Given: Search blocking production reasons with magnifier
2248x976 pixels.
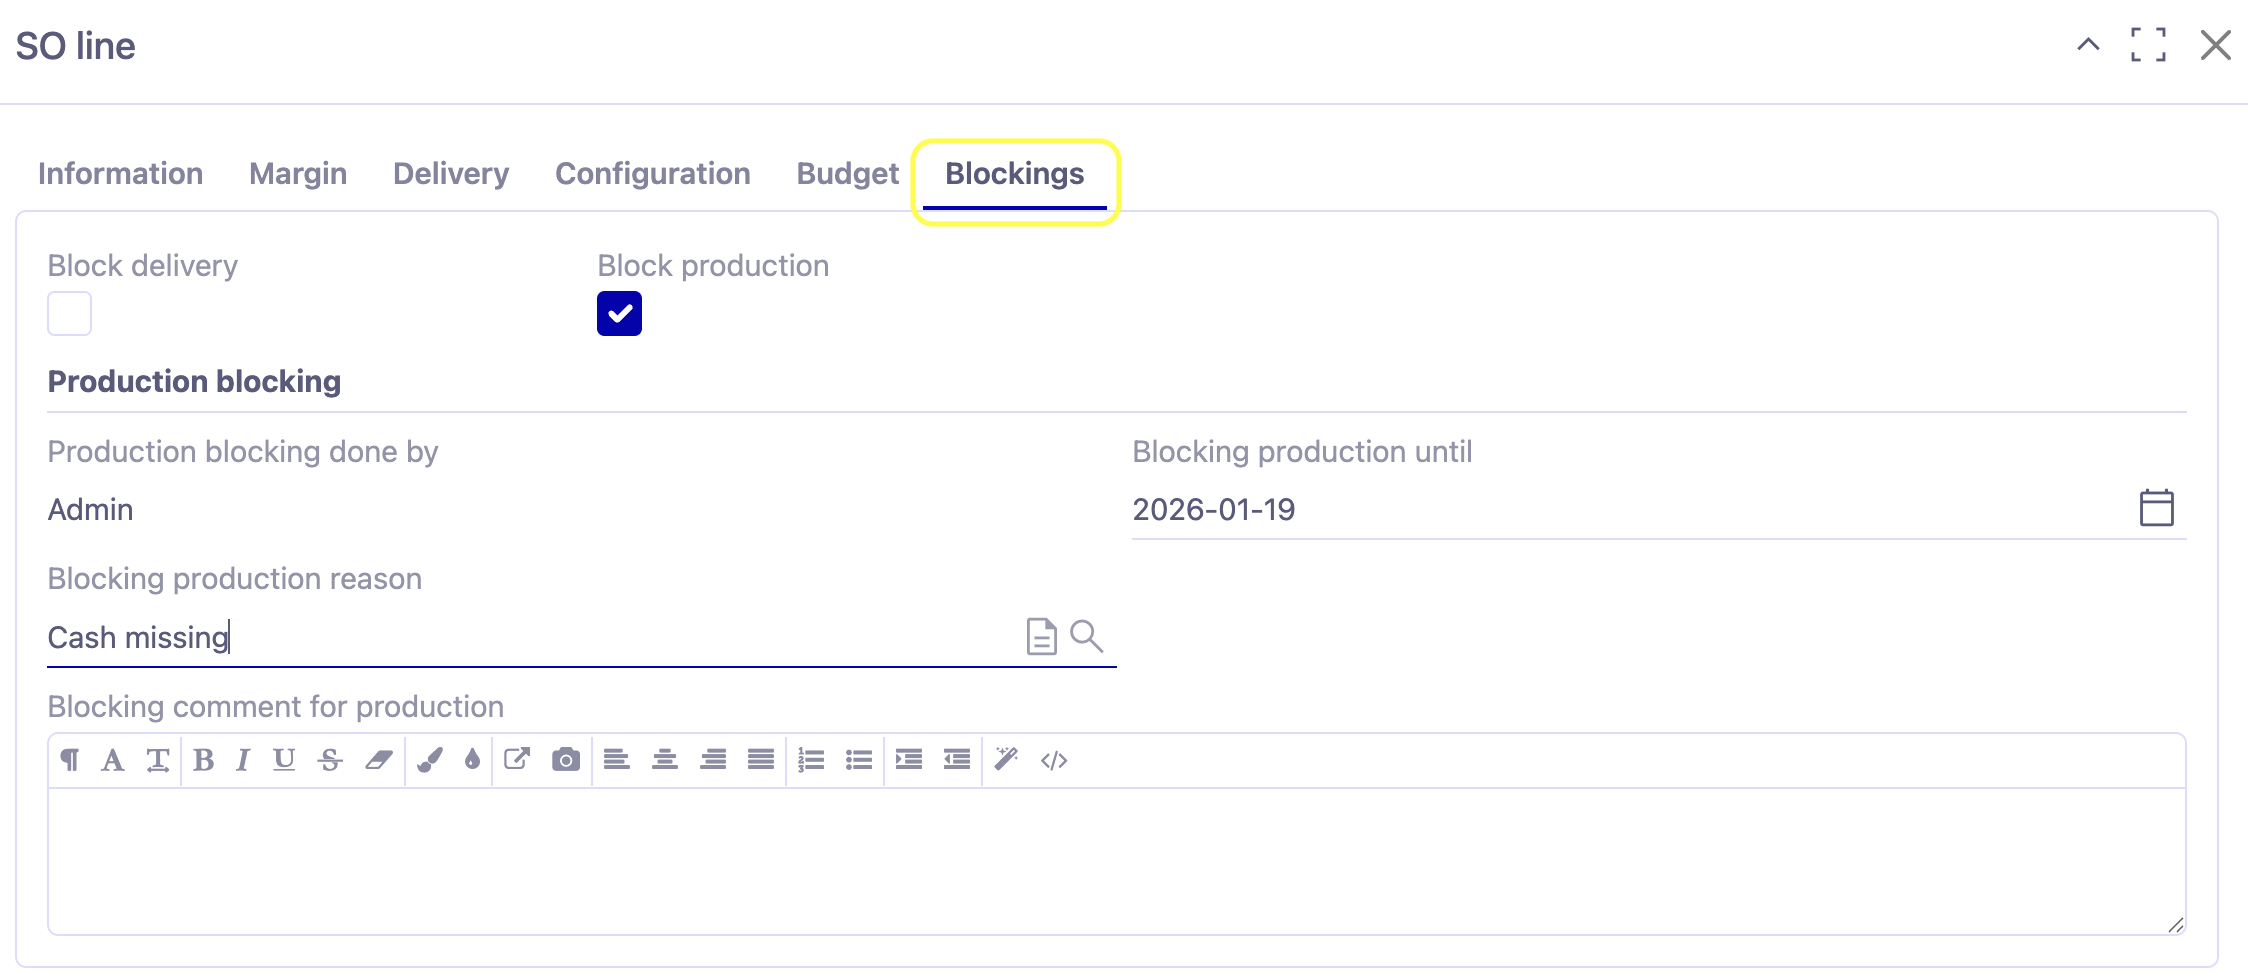Looking at the screenshot, I should 1087,636.
